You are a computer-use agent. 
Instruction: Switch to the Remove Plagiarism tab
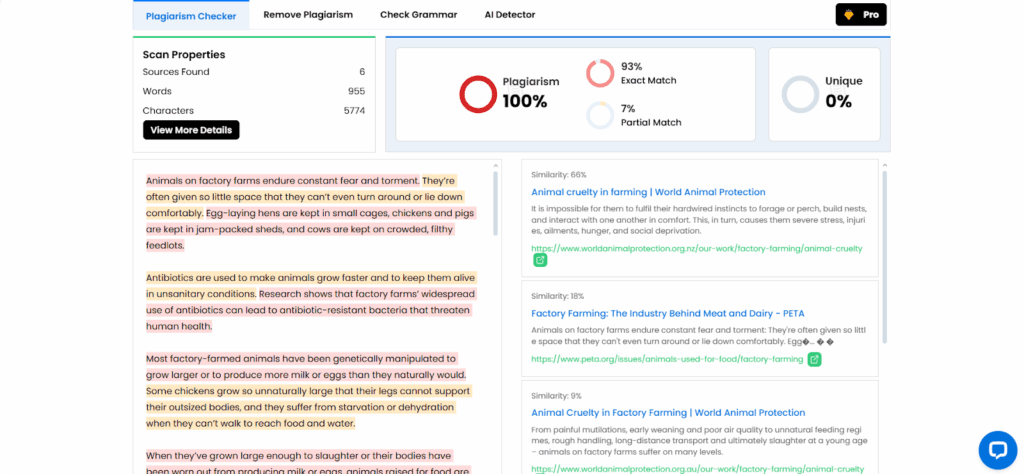[308, 15]
